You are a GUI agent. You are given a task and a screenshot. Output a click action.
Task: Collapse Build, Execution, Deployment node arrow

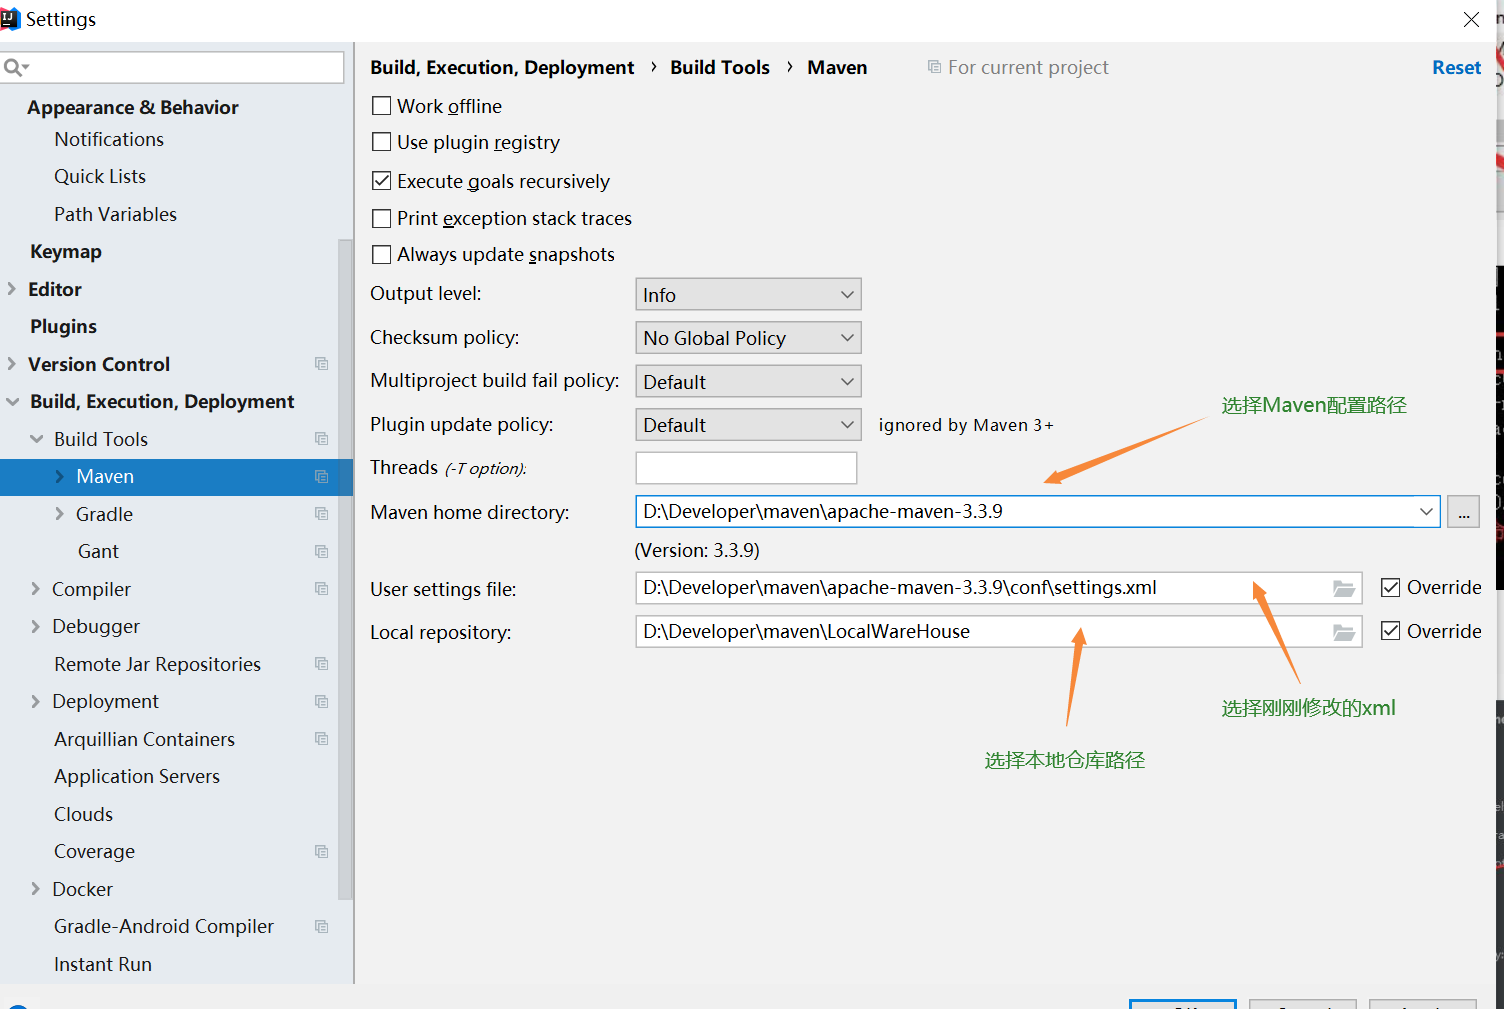12,402
